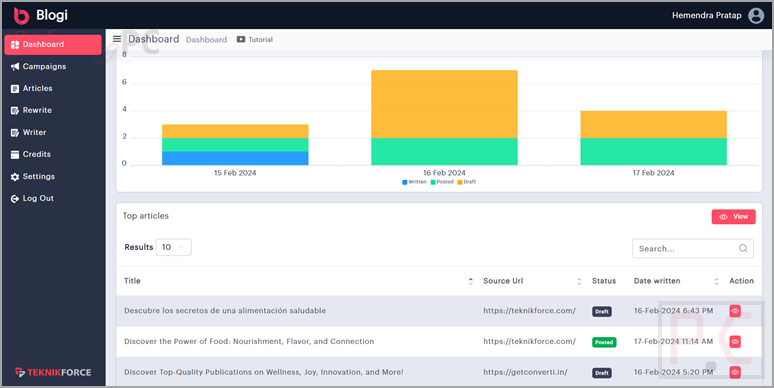The image size is (774, 388).
Task: Toggle the Posted legend series
Action: click(442, 182)
